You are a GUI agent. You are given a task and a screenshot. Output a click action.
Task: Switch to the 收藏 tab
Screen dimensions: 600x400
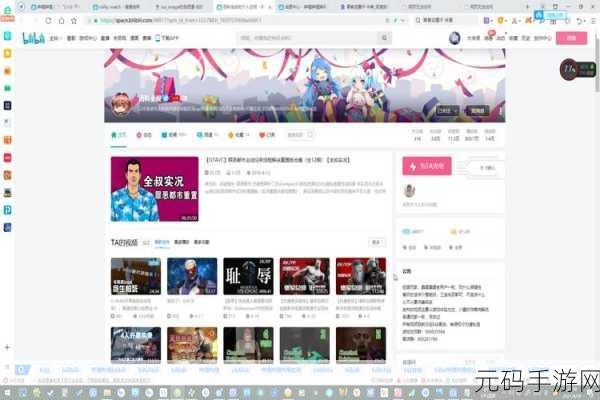tap(238, 135)
